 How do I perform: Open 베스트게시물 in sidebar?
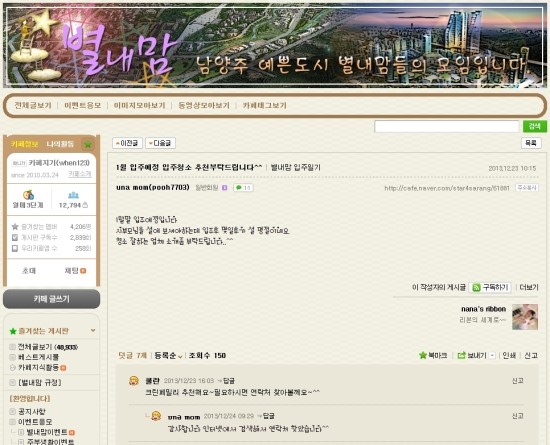(x=39, y=357)
